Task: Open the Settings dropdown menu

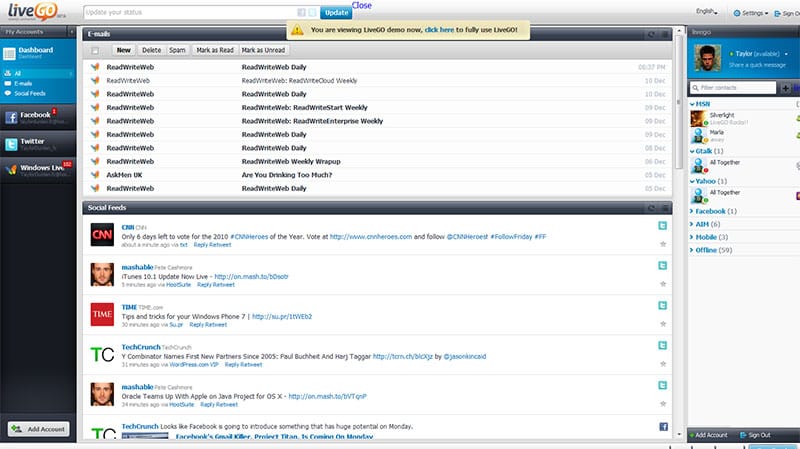Action: [750, 13]
